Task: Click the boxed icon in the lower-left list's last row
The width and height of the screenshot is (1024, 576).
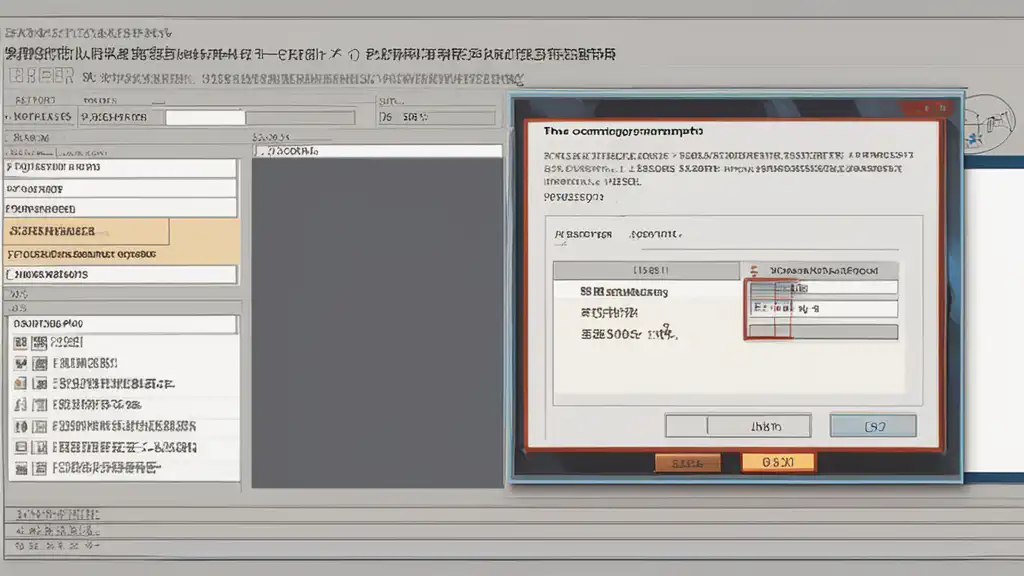Action: click(x=40, y=468)
